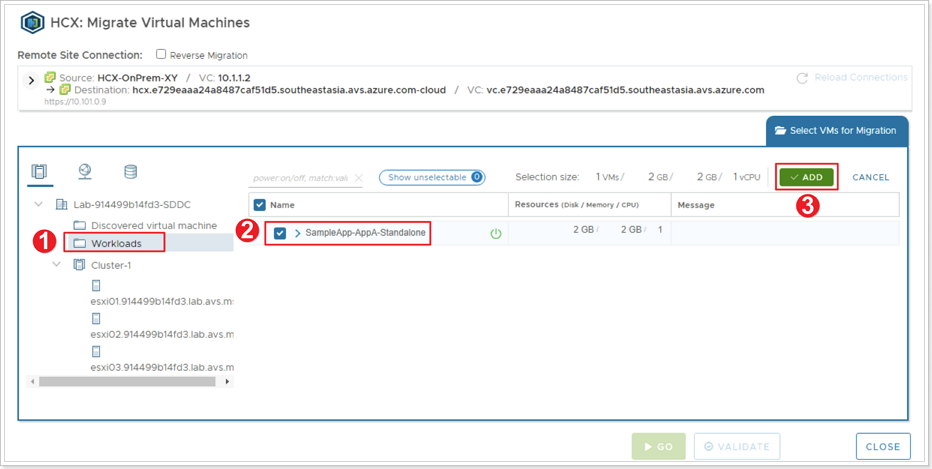
Task: Click the green power status icon
Action: coord(496,234)
